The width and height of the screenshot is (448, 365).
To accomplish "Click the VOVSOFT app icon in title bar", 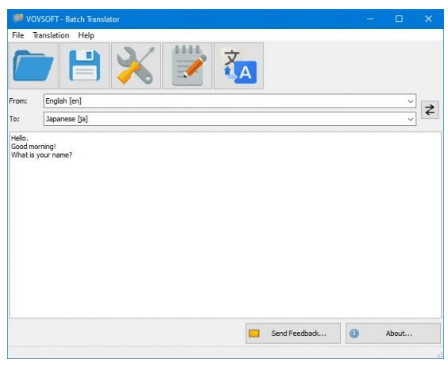I will [x=18, y=18].
